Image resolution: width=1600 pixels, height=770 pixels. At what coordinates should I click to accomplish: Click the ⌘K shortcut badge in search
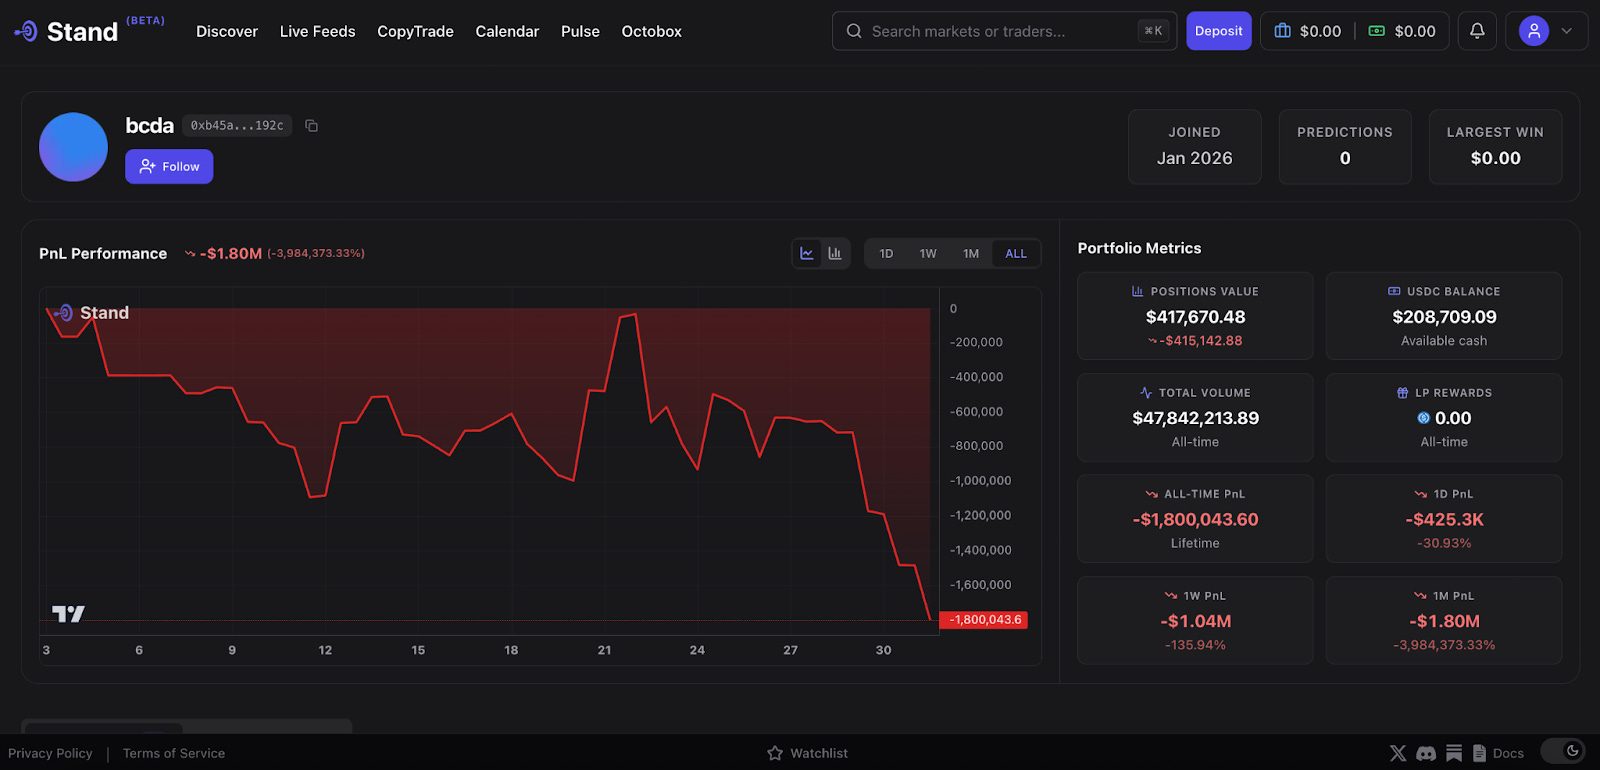1153,31
